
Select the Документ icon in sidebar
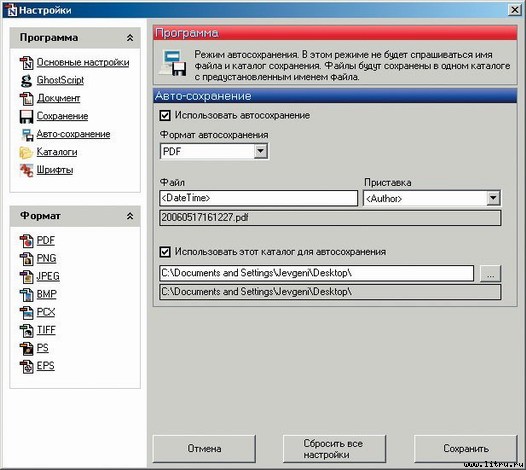click(x=26, y=98)
